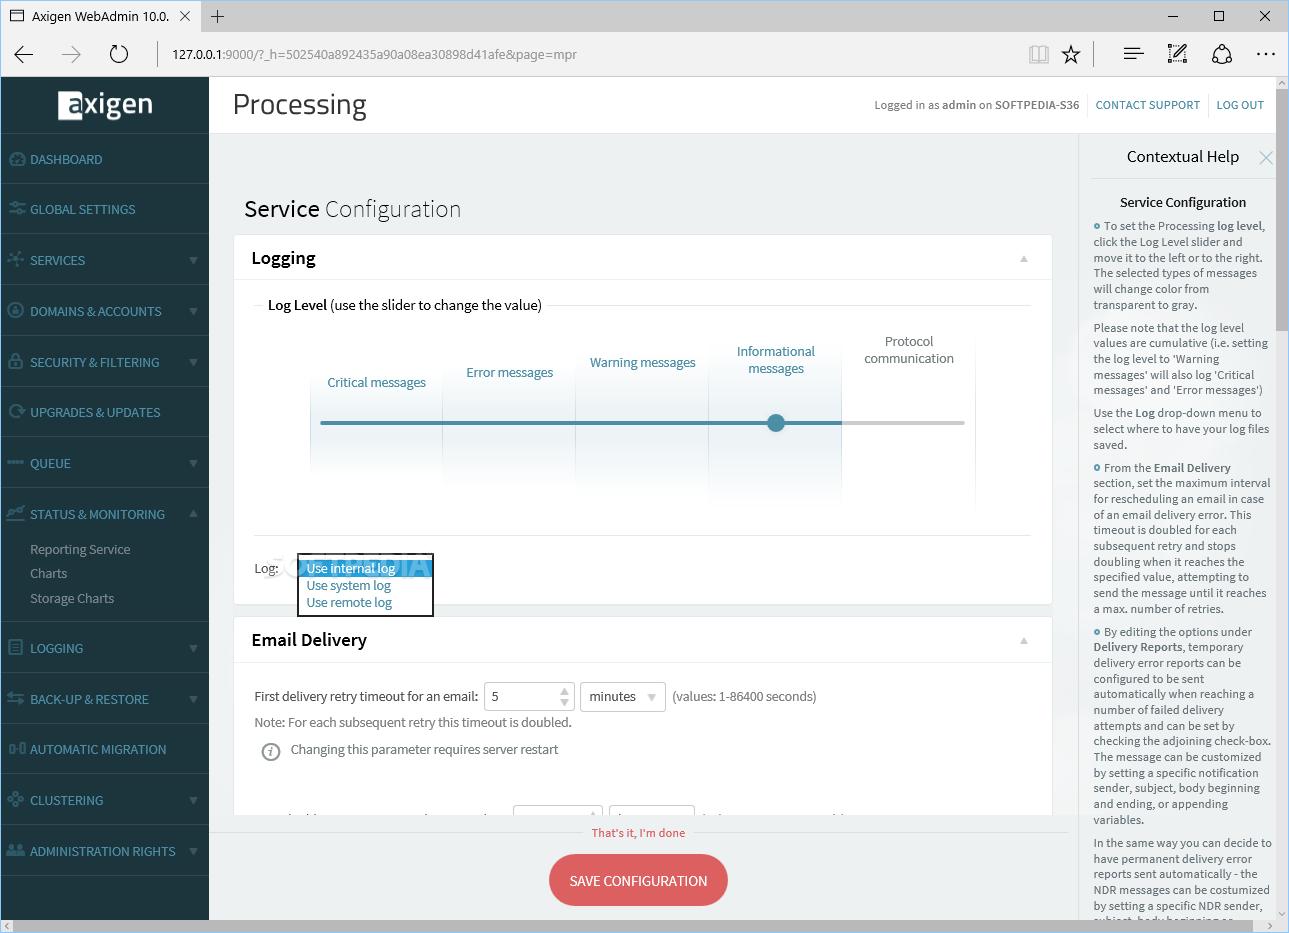This screenshot has width=1289, height=933.
Task: Open Storage Charts submenu item
Action: pyautogui.click(x=72, y=598)
